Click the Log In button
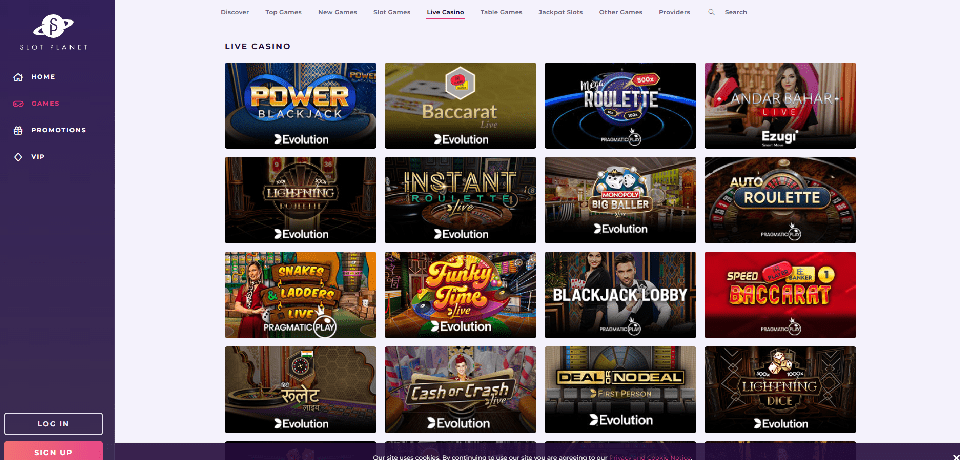Viewport: 960px width, 460px height. pos(53,424)
